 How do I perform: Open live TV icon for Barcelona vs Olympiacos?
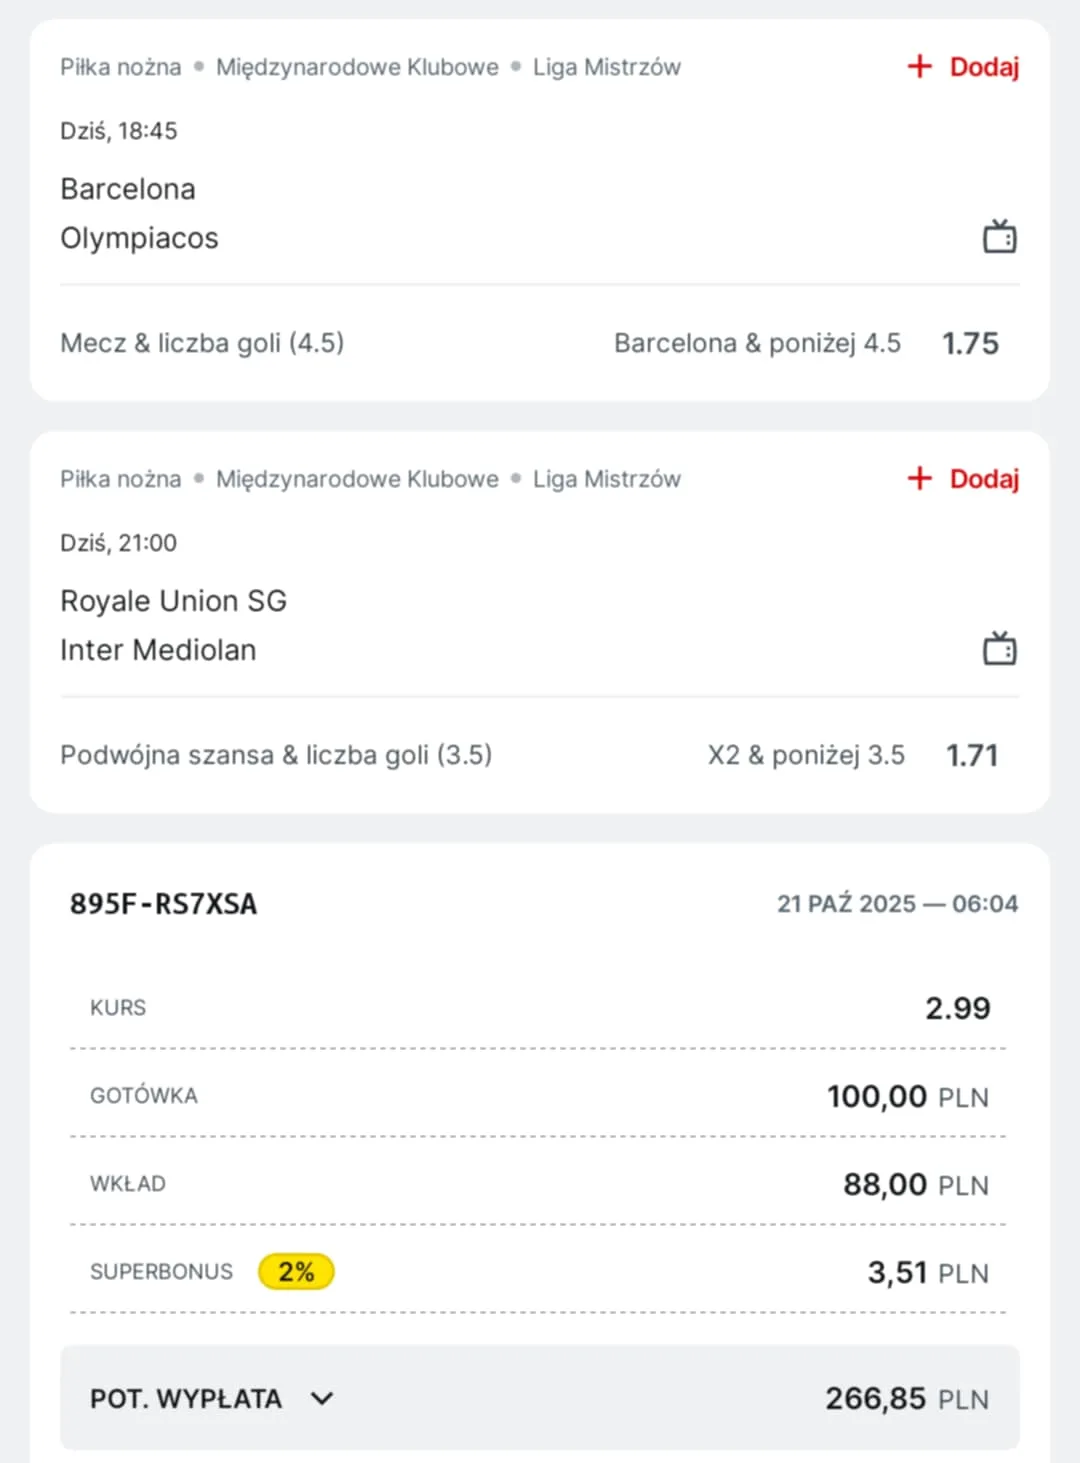[999, 237]
